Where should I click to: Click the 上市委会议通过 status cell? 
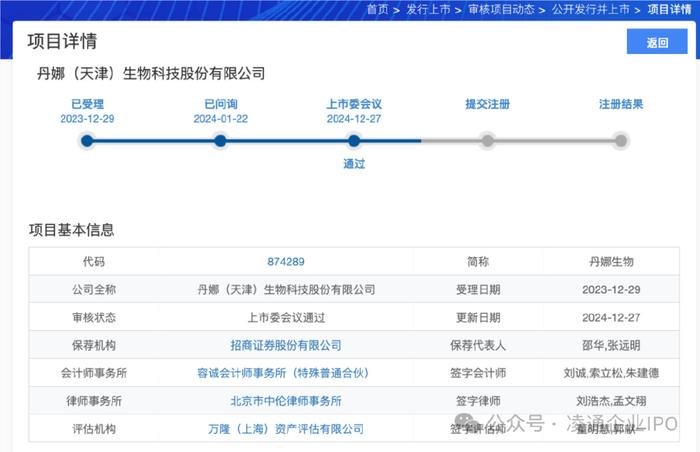click(x=286, y=318)
